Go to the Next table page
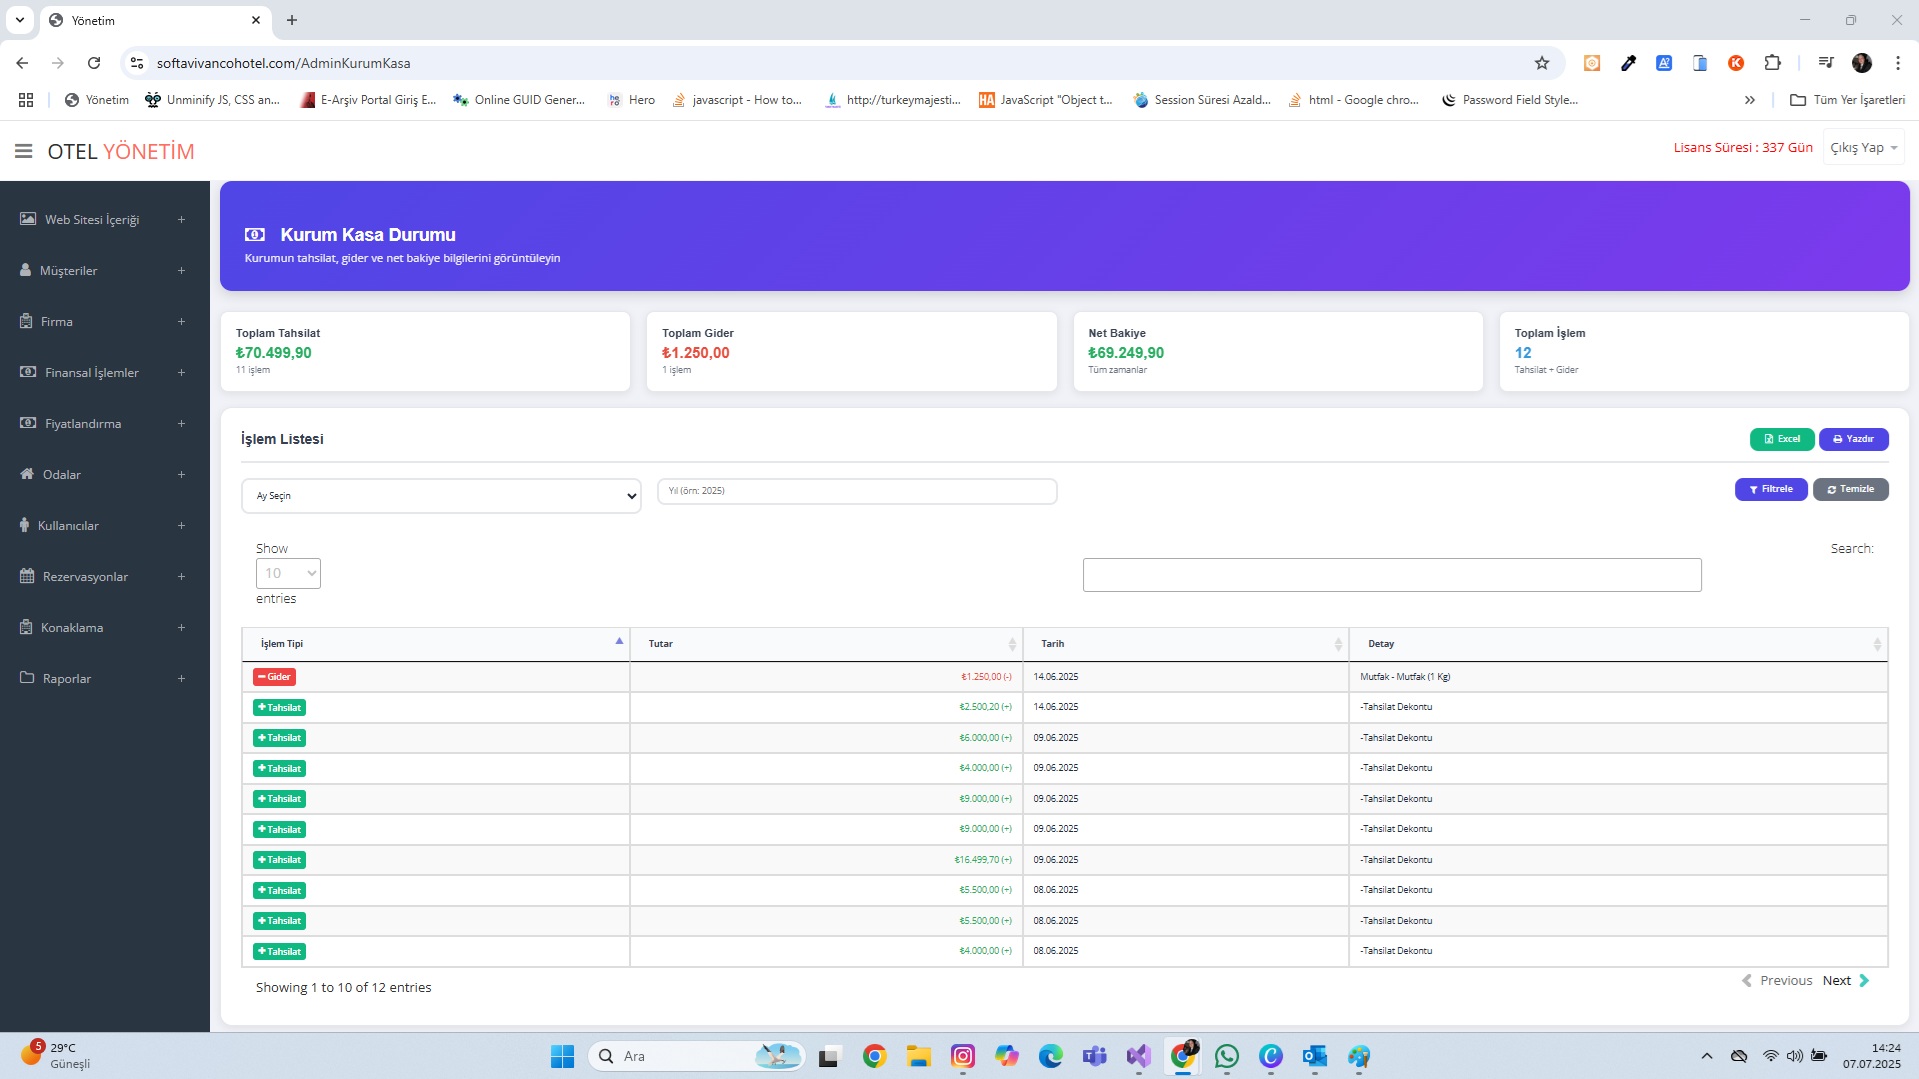1919x1079 pixels. [x=1846, y=980]
